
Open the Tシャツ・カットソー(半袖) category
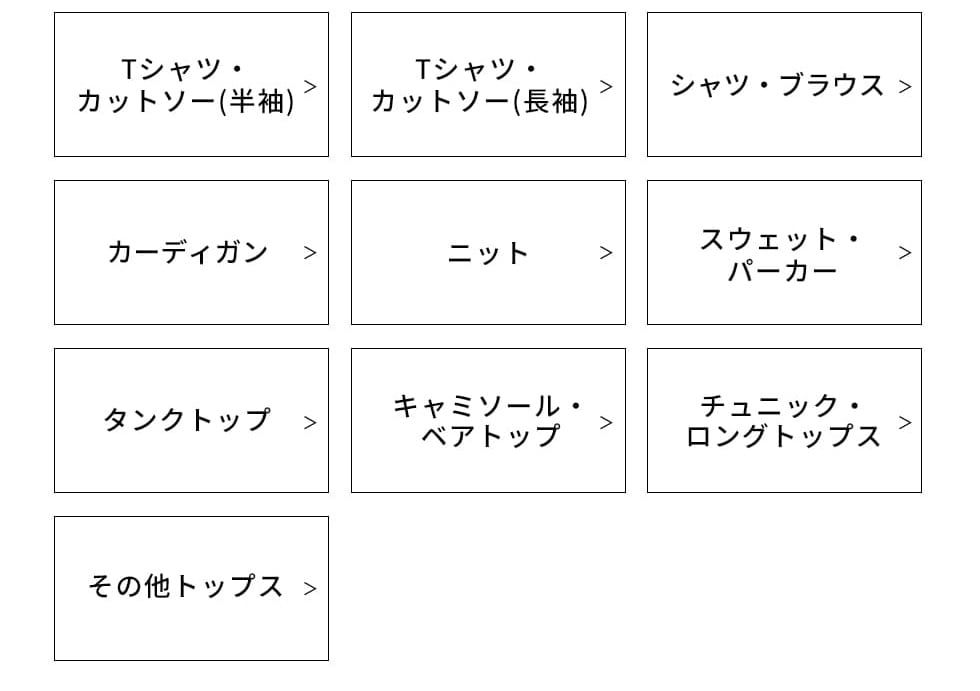pos(186,85)
